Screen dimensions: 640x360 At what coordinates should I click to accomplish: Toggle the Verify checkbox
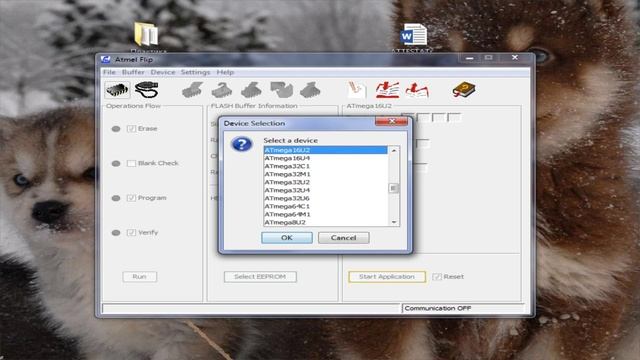coord(131,233)
